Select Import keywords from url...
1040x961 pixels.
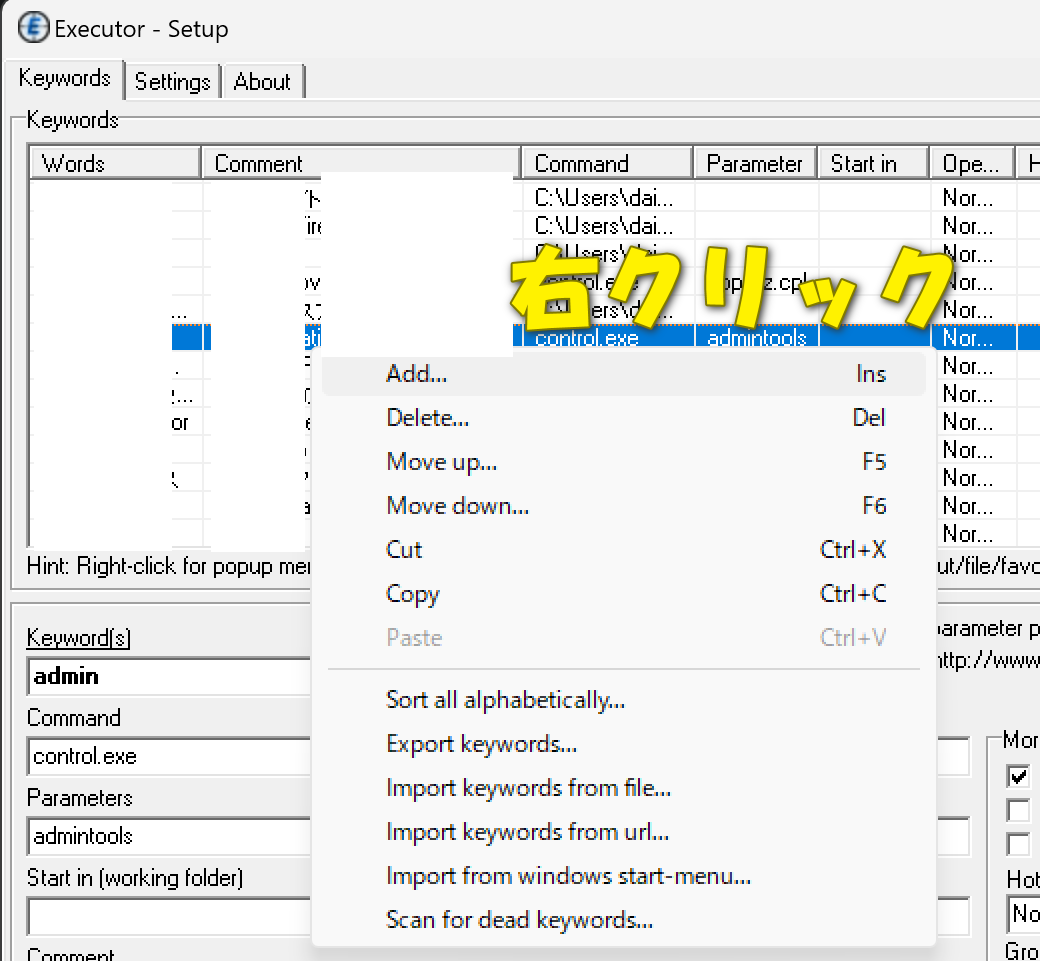(623, 832)
